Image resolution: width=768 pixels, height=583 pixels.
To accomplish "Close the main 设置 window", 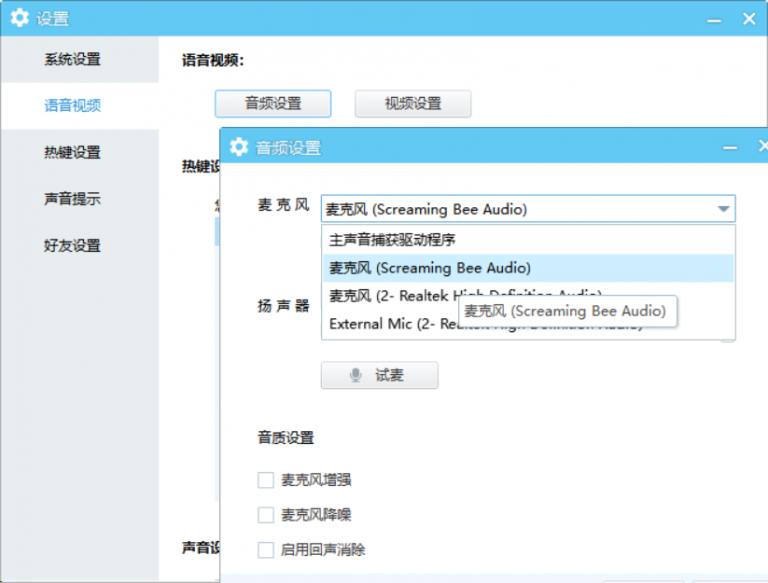I will pyautogui.click(x=749, y=18).
